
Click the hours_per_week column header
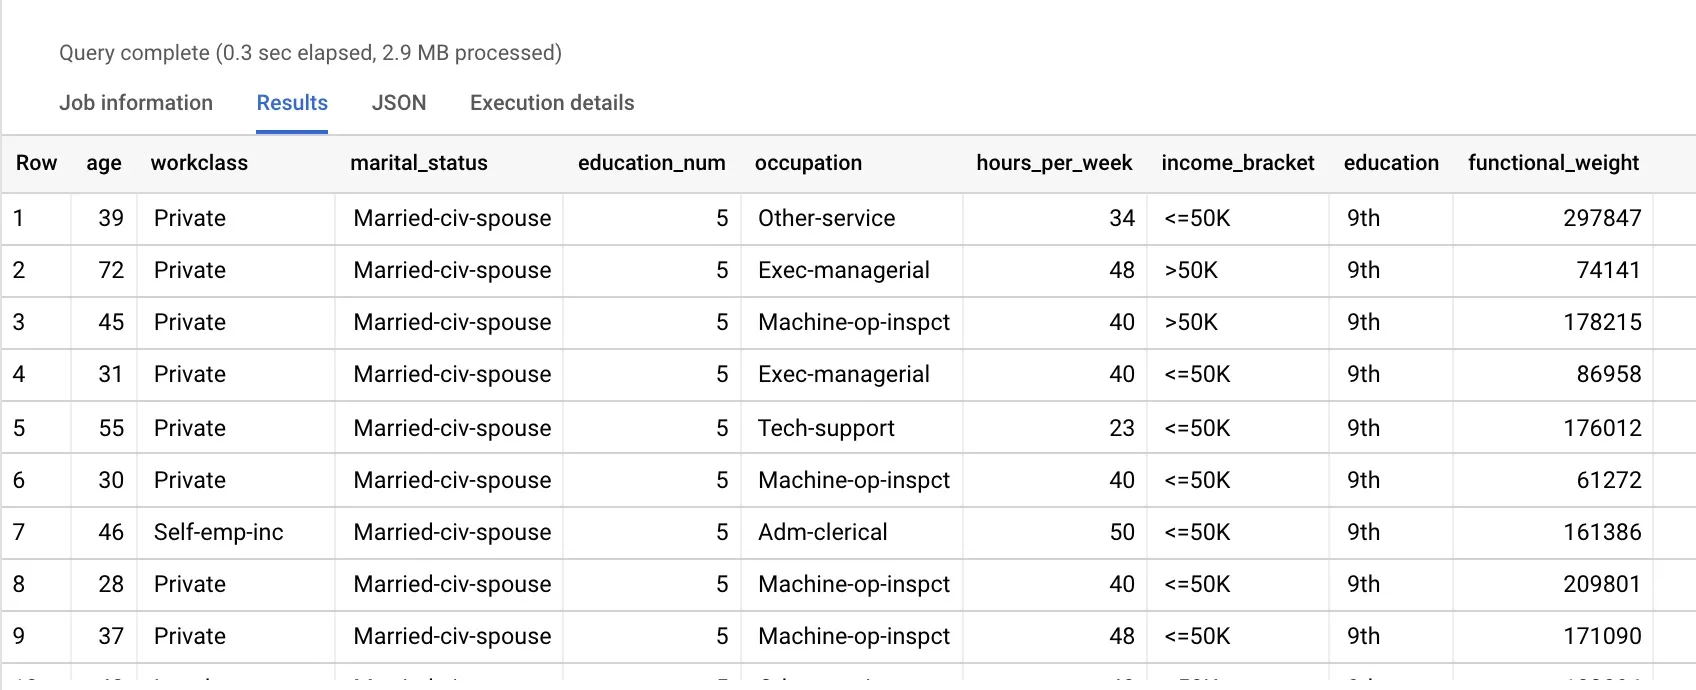(x=1054, y=163)
